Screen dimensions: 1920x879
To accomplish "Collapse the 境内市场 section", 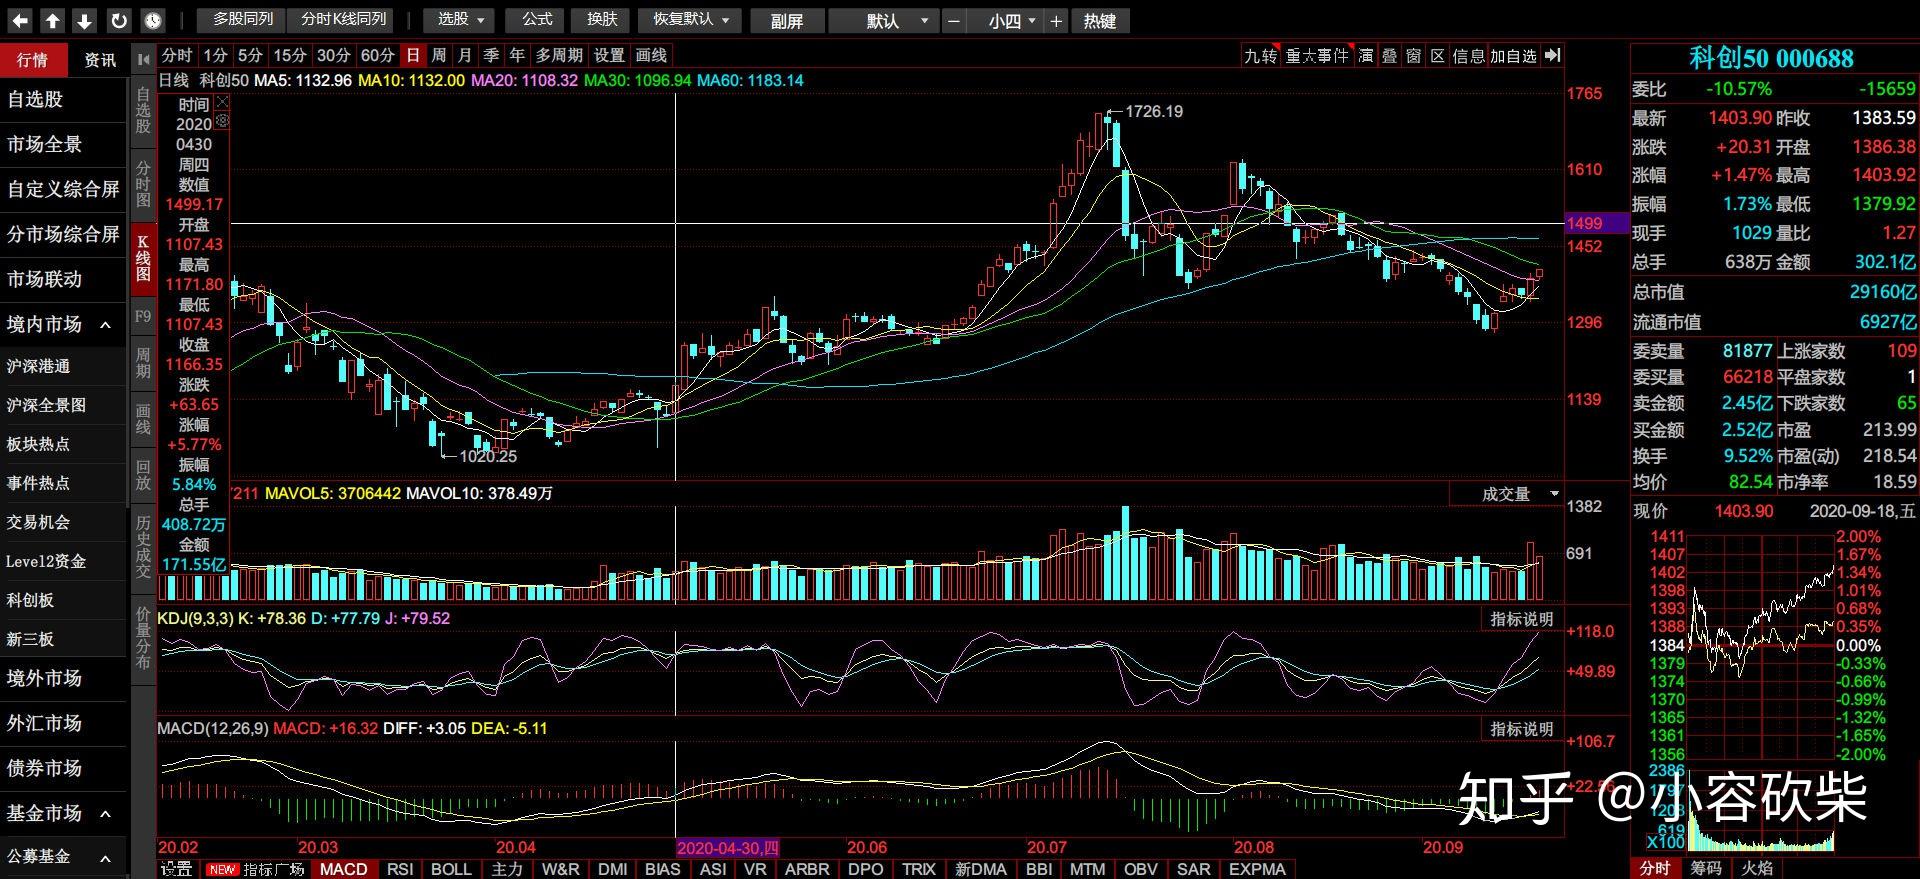I will [x=105, y=324].
